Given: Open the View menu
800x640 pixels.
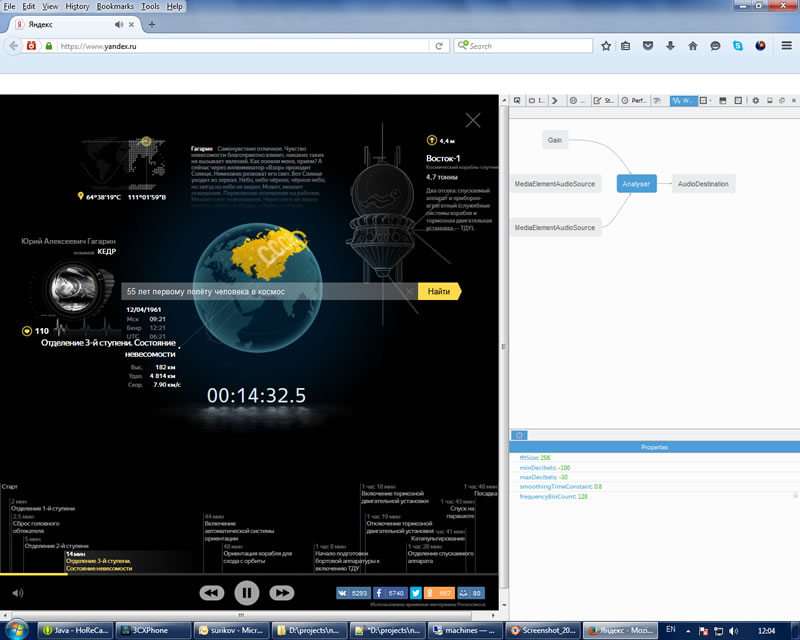Looking at the screenshot, I should 50,6.
